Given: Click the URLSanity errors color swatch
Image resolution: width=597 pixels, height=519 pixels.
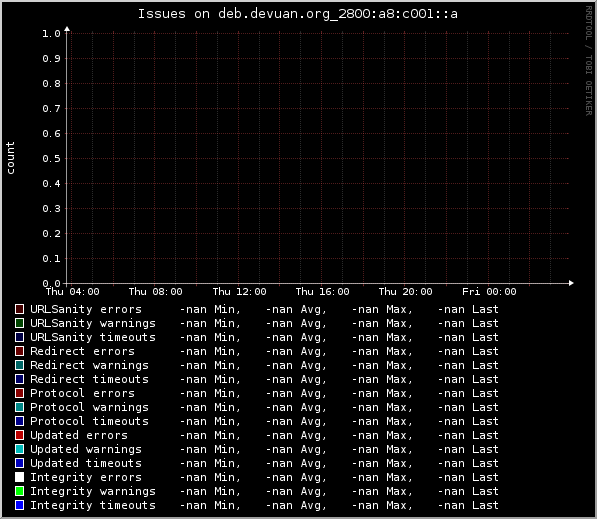Looking at the screenshot, I should click(19, 309).
